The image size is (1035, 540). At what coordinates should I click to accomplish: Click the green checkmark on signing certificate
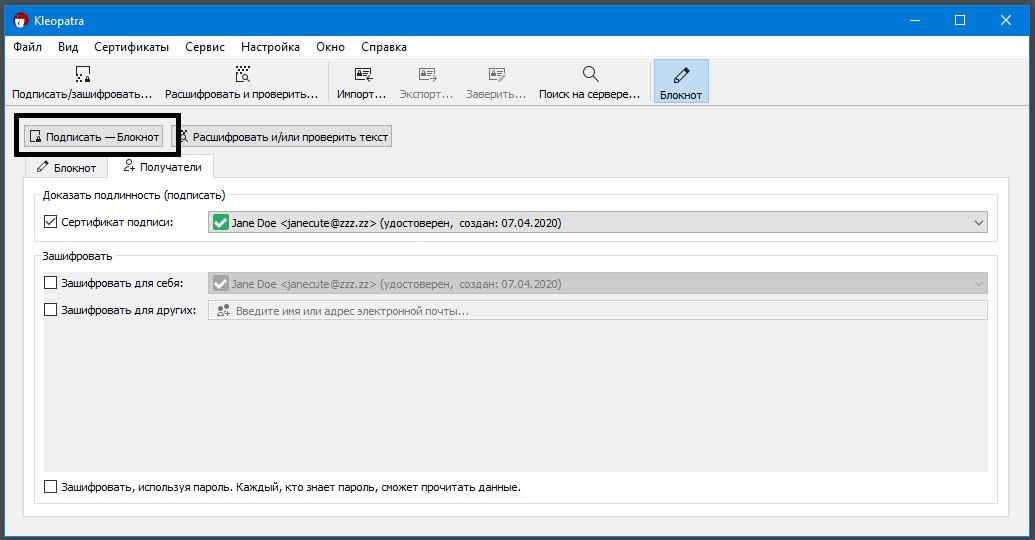[221, 223]
